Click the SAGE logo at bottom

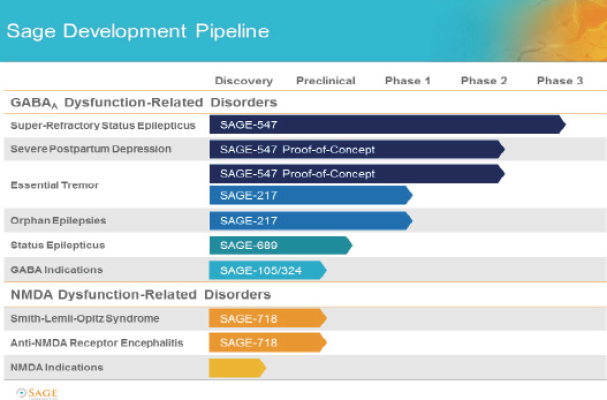point(37,393)
